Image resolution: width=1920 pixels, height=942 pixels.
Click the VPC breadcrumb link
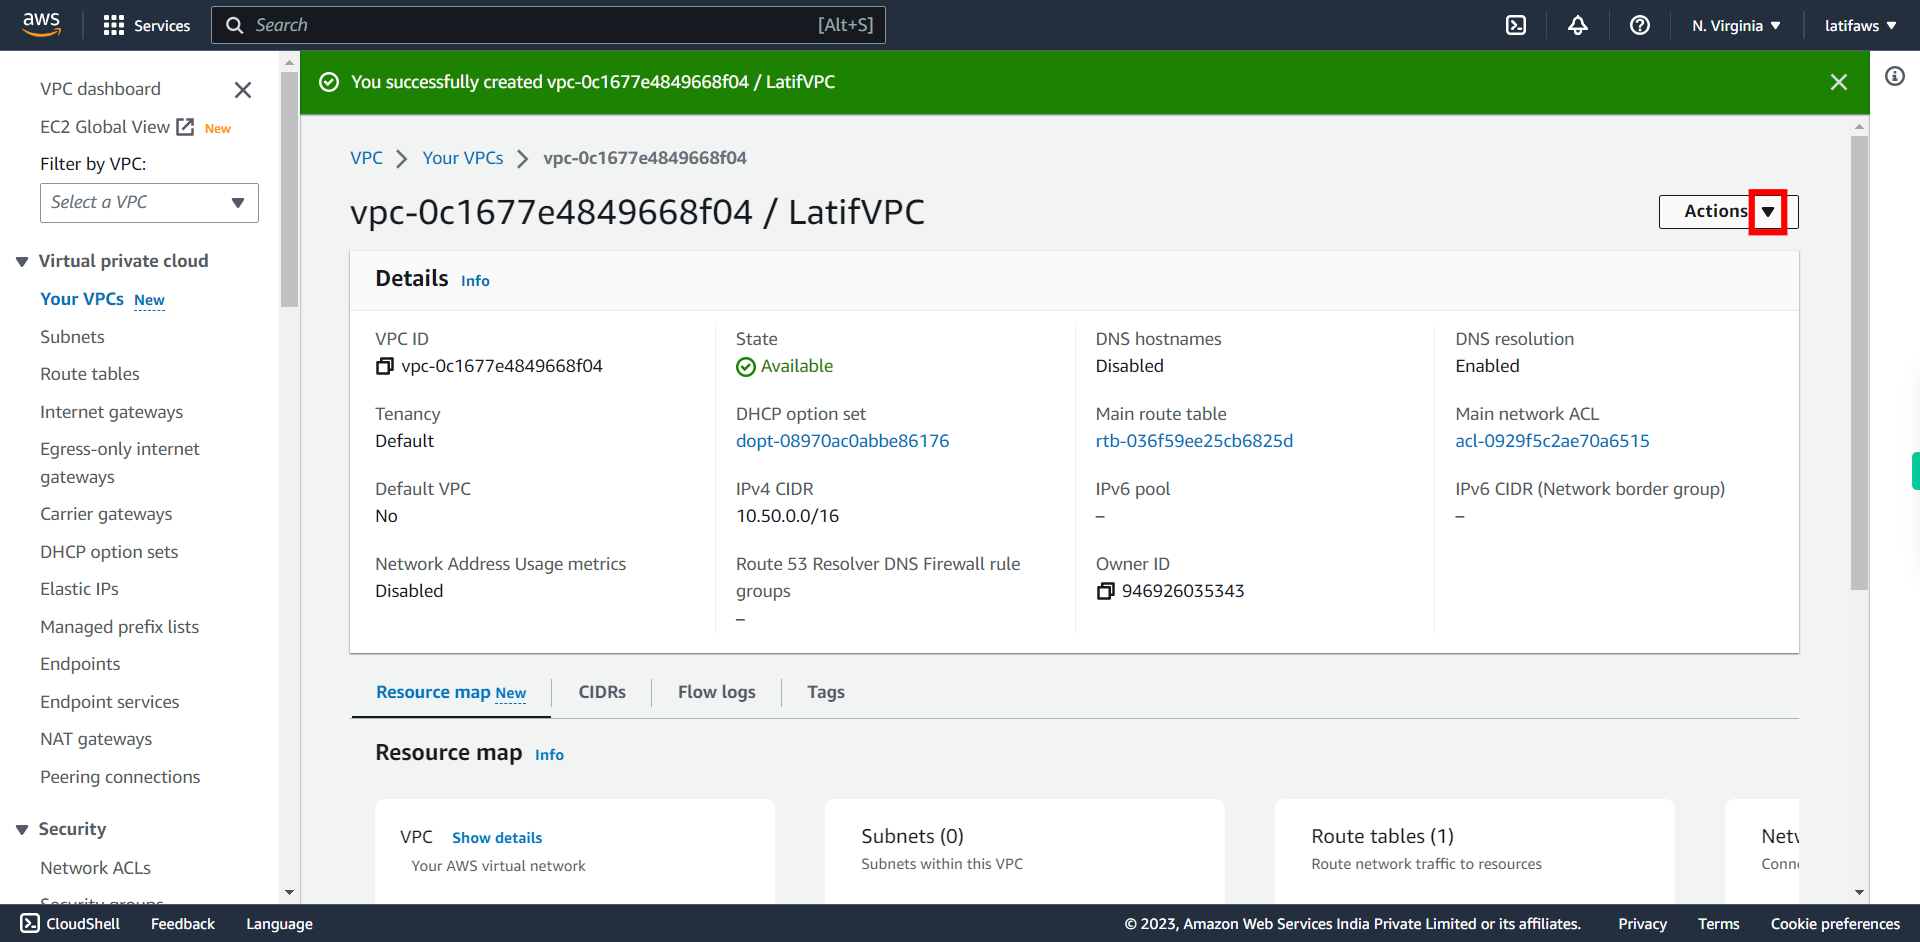[x=366, y=158]
